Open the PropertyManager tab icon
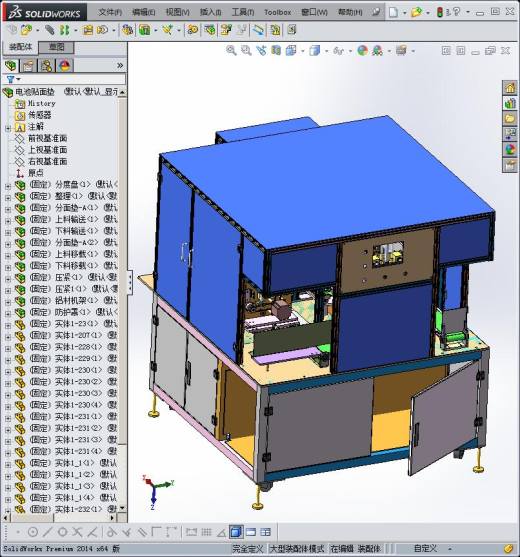The height and width of the screenshot is (557, 520). pos(28,65)
